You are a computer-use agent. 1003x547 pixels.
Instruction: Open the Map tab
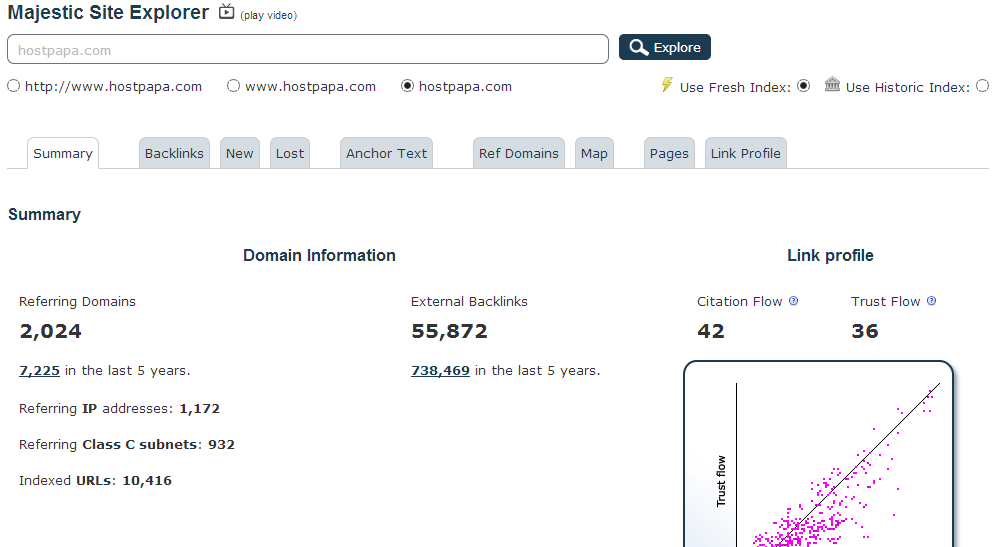(594, 154)
